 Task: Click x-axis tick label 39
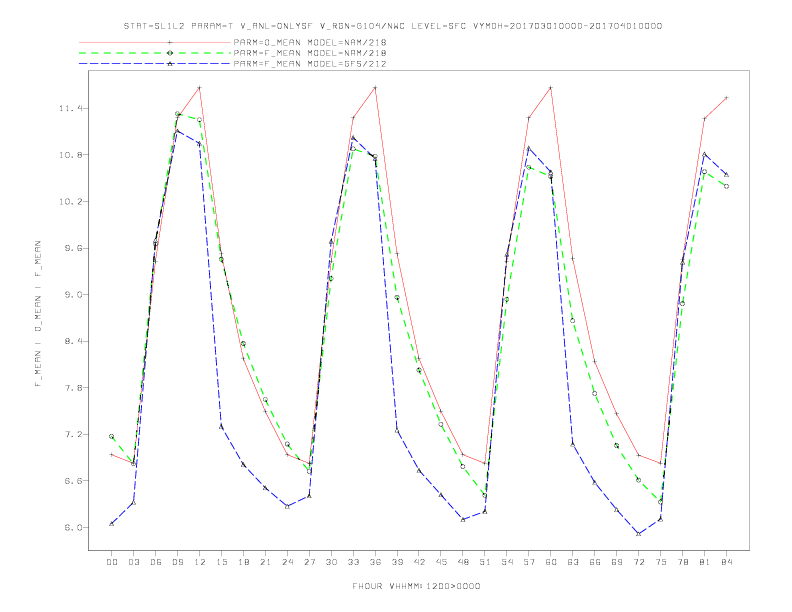coord(397,562)
